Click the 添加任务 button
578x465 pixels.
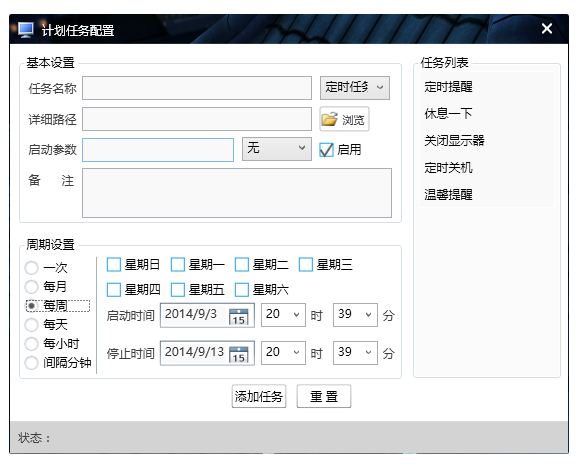259,396
